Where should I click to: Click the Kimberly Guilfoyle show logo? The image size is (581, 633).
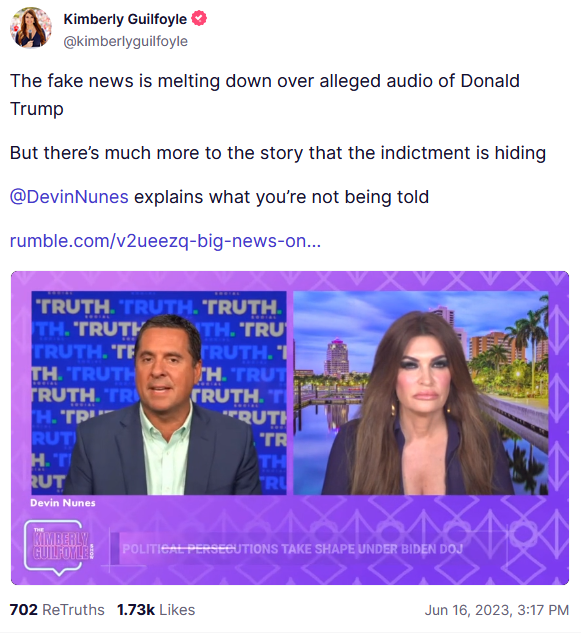[x=59, y=547]
